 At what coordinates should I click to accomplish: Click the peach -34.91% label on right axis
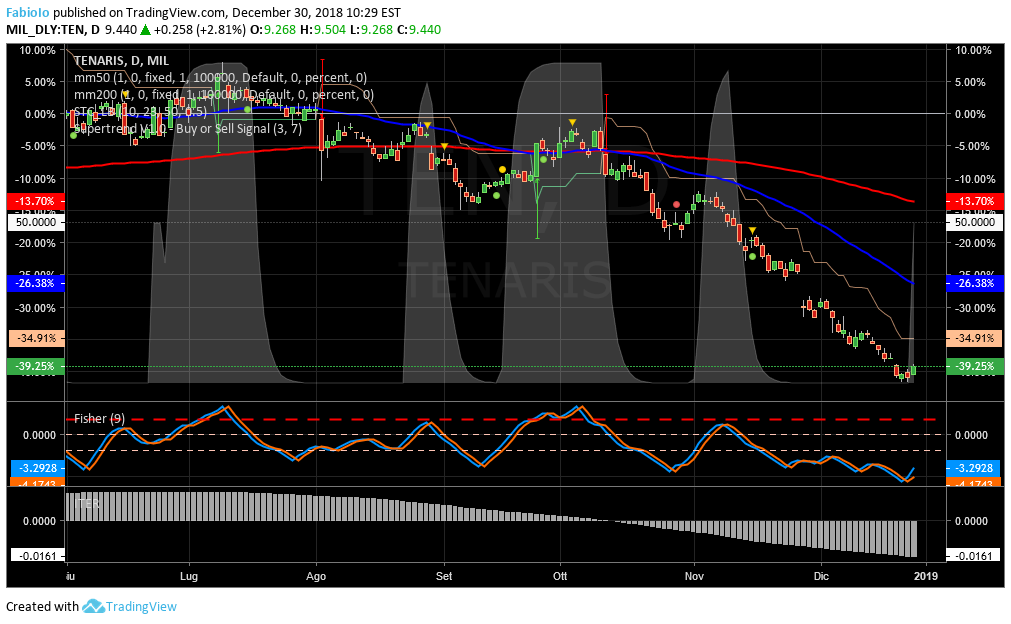pos(974,338)
